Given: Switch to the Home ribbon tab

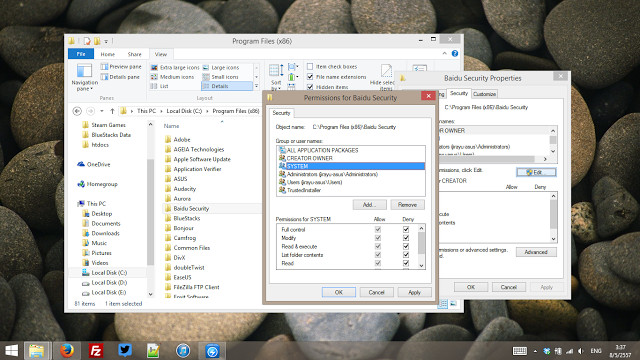Looking at the screenshot, I should pos(108,54).
